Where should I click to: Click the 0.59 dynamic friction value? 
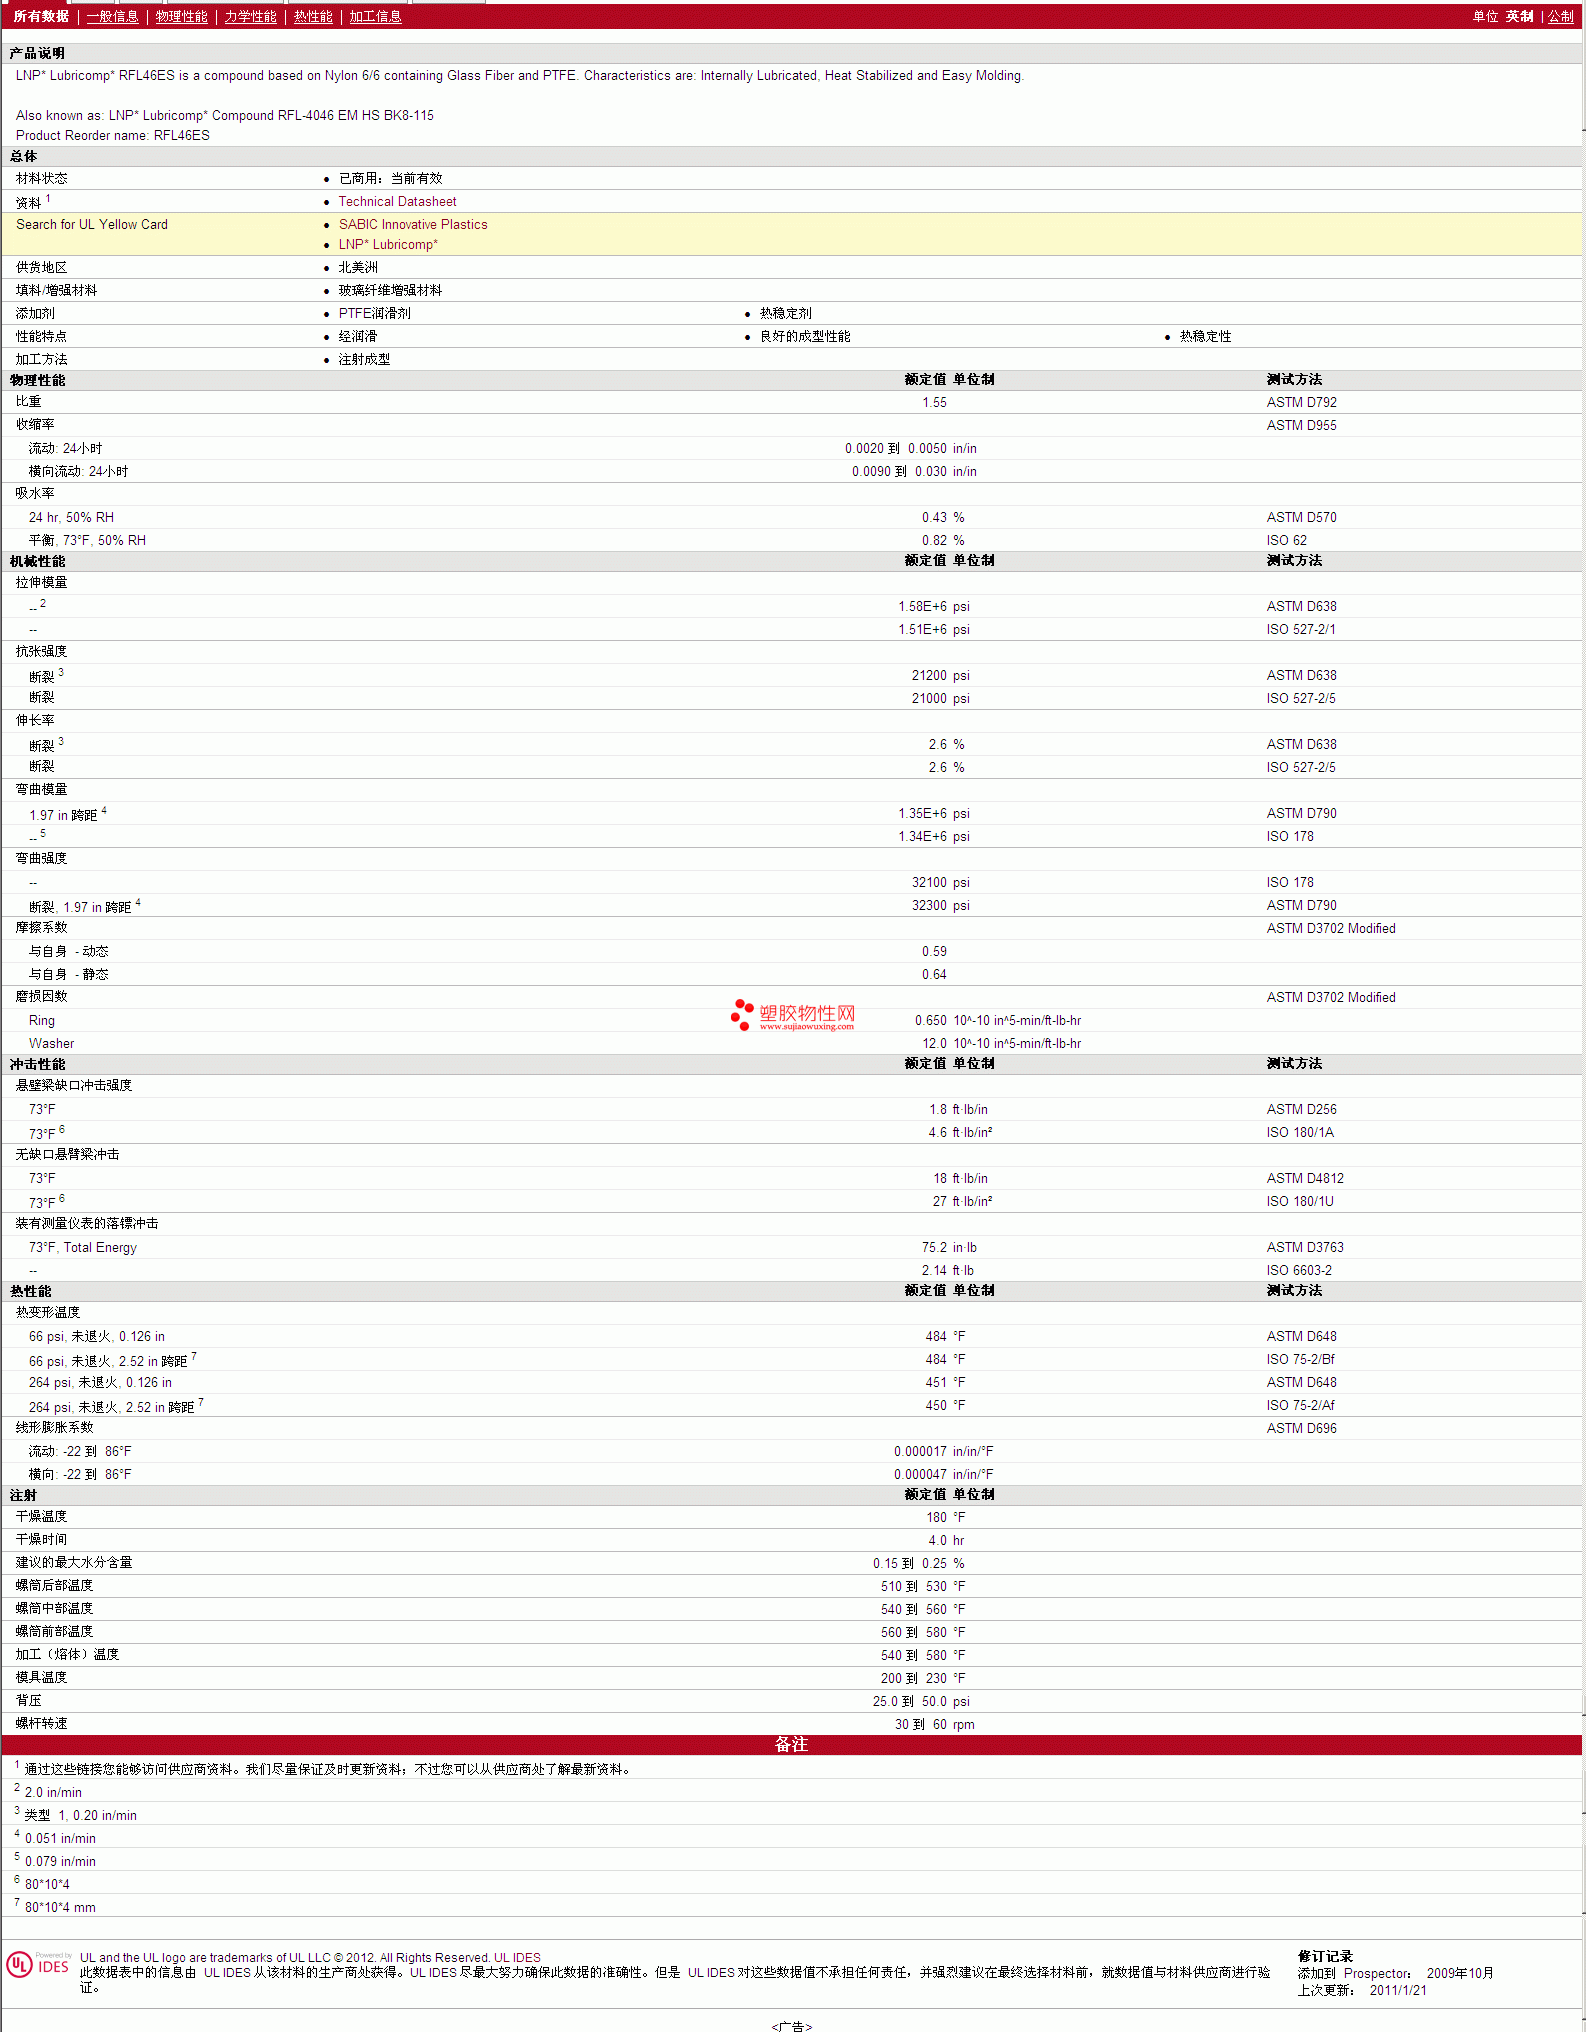click(x=934, y=951)
